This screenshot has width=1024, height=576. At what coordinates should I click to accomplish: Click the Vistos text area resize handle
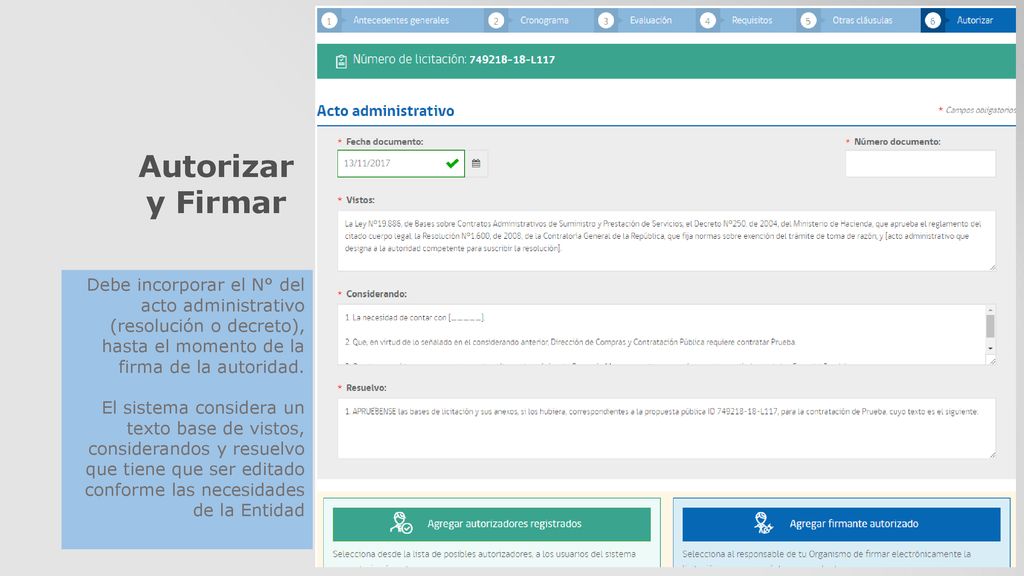point(993,267)
